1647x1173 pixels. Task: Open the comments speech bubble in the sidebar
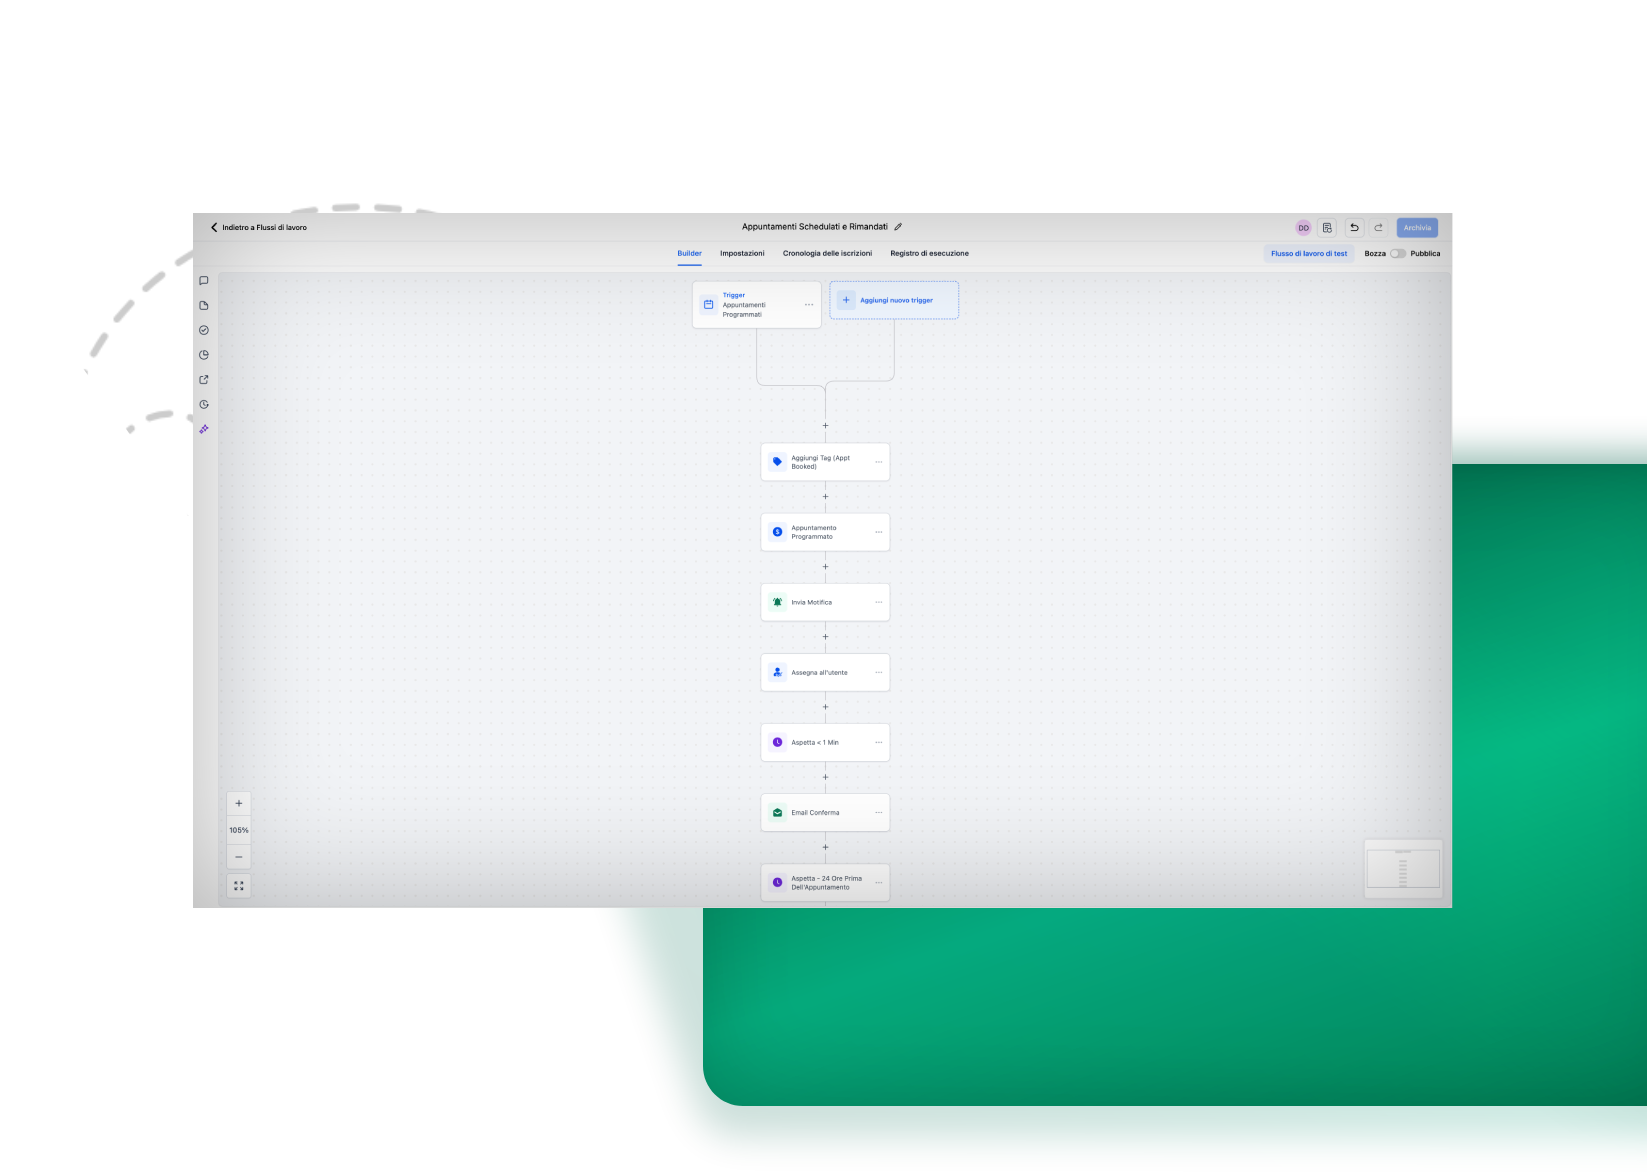[204, 281]
